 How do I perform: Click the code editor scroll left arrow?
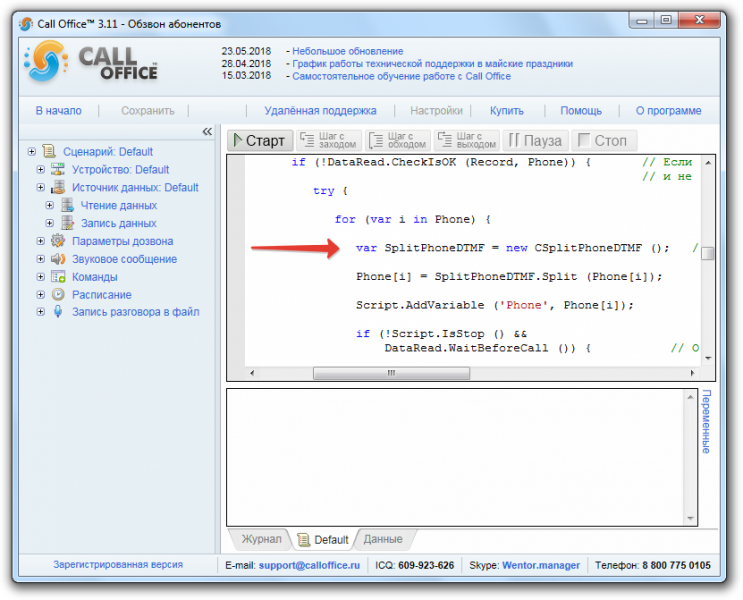click(252, 373)
